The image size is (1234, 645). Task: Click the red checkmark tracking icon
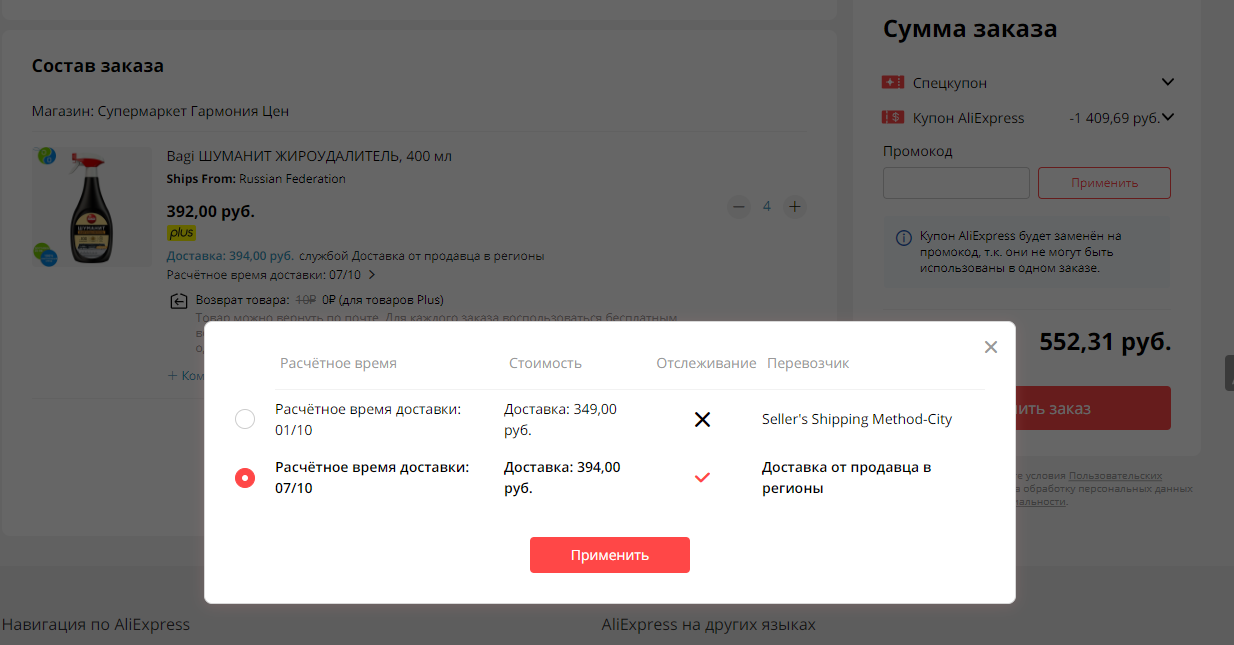(702, 478)
